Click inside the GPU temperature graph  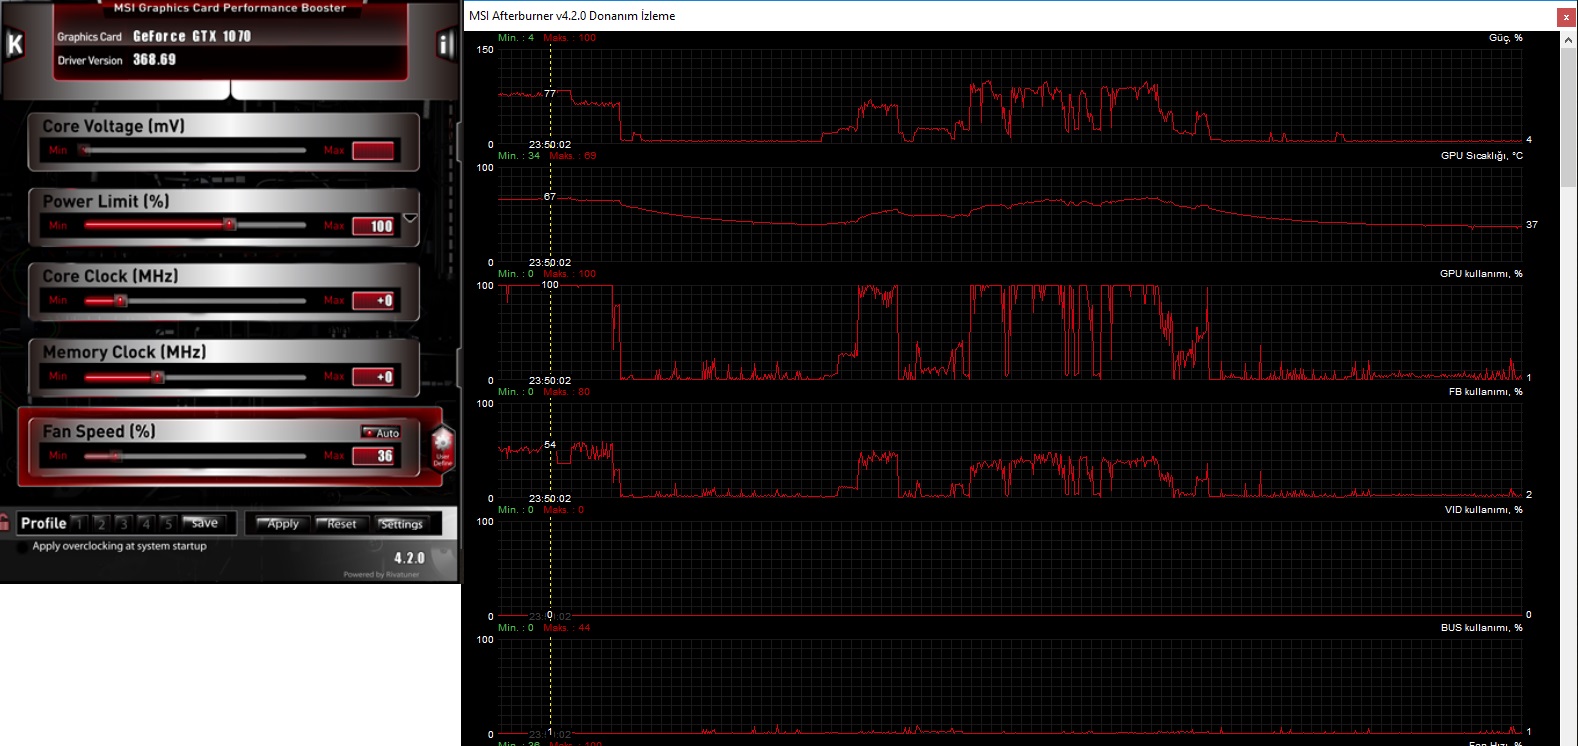(x=1010, y=215)
